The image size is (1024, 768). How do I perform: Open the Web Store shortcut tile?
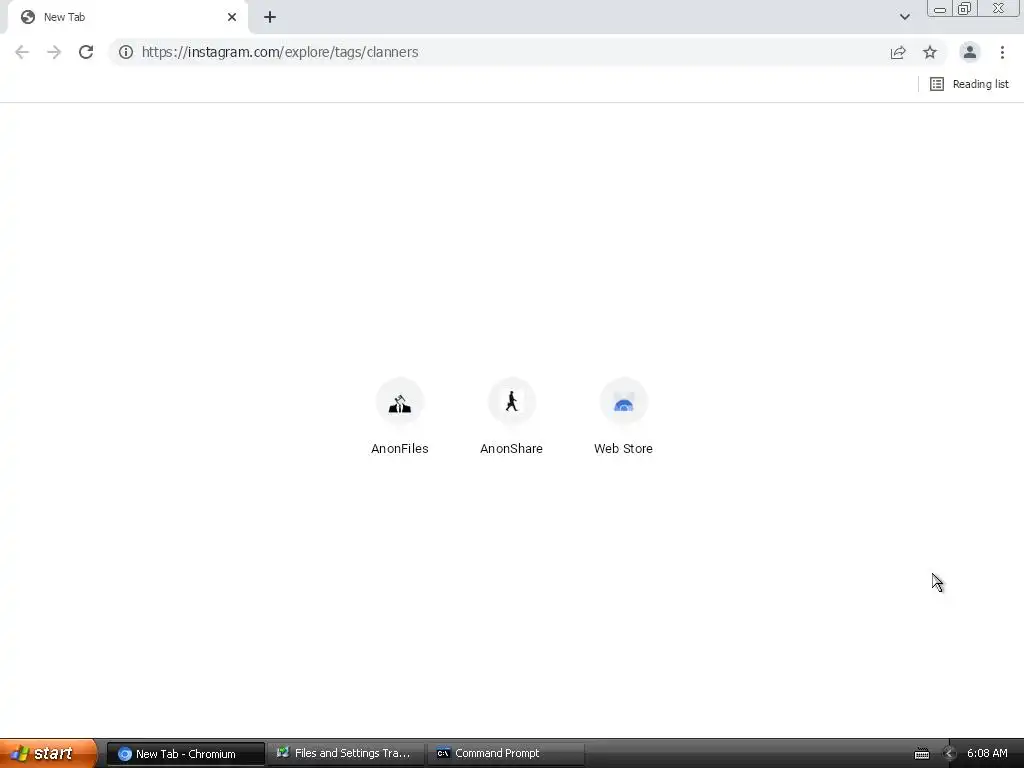coord(623,416)
